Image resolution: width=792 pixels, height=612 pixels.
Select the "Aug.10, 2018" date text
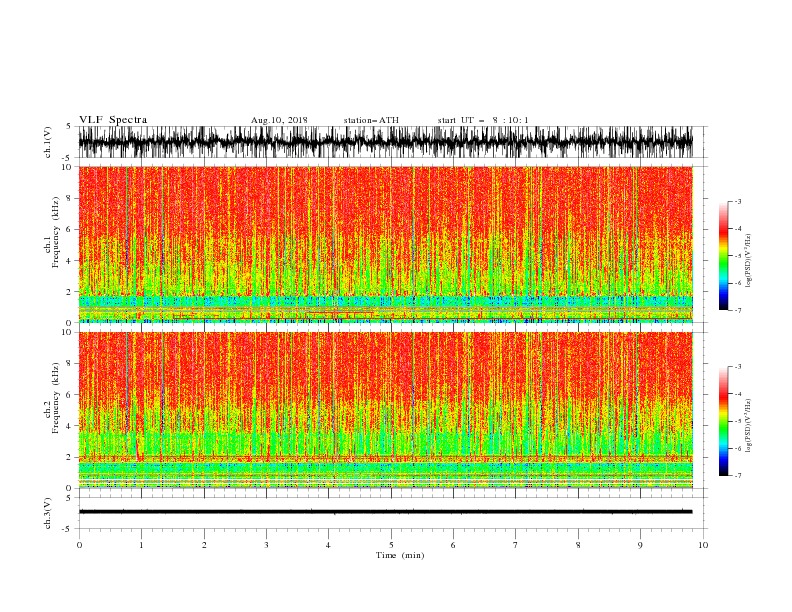point(279,120)
